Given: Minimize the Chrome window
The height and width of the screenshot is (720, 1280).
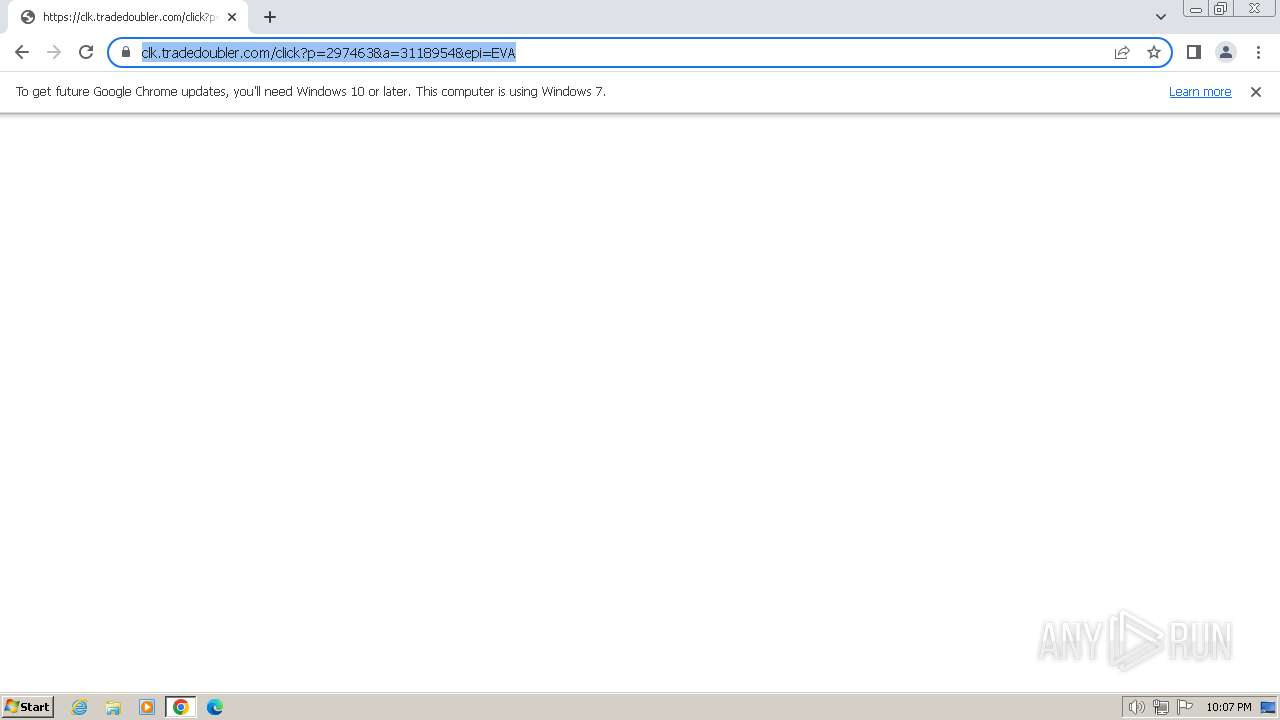Looking at the screenshot, I should 1196,9.
